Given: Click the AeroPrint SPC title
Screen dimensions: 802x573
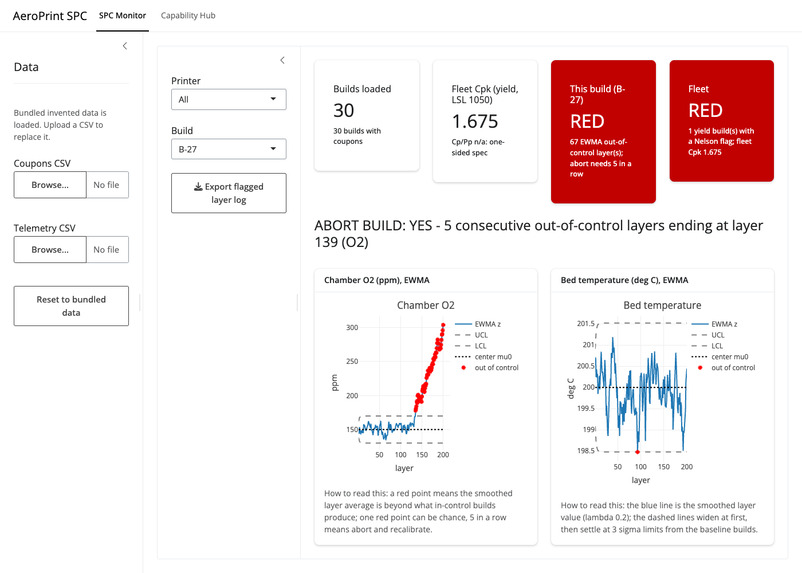Looking at the screenshot, I should pos(50,16).
